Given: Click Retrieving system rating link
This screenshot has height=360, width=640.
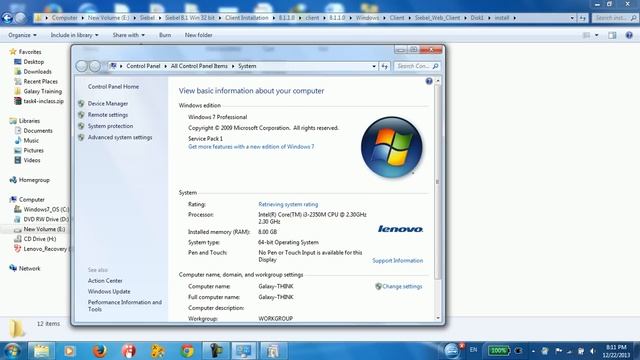Looking at the screenshot, I should click(x=288, y=204).
